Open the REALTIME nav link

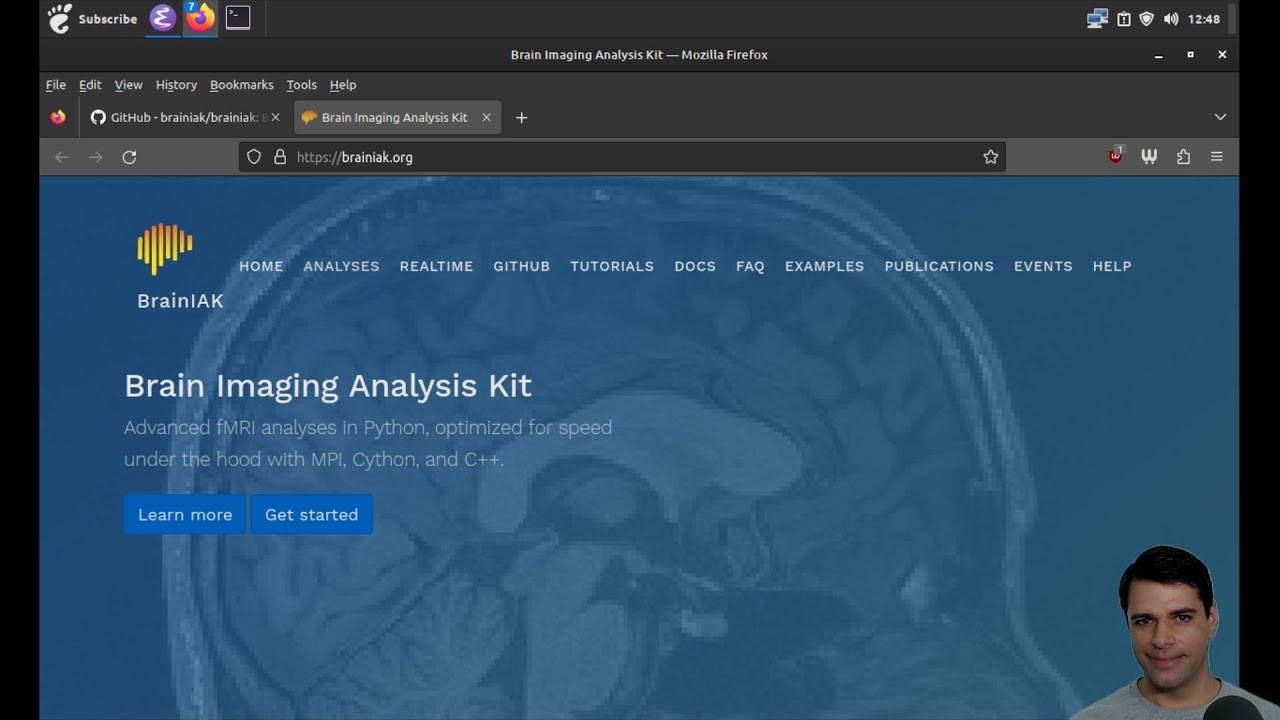[436, 266]
